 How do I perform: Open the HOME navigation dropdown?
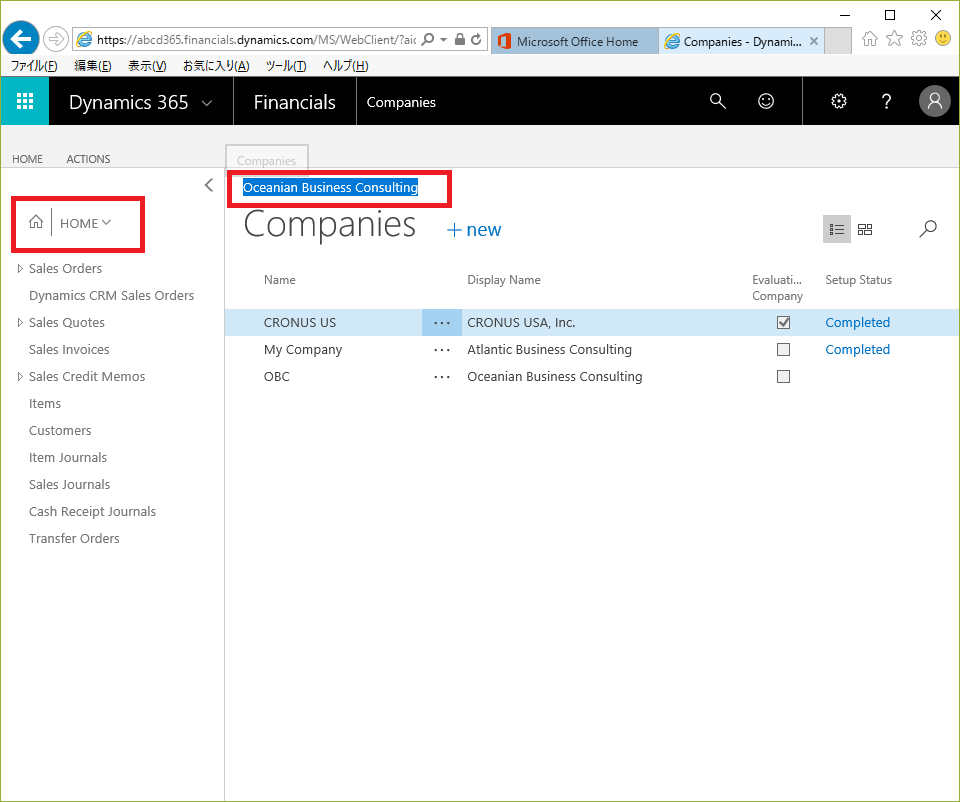point(85,223)
